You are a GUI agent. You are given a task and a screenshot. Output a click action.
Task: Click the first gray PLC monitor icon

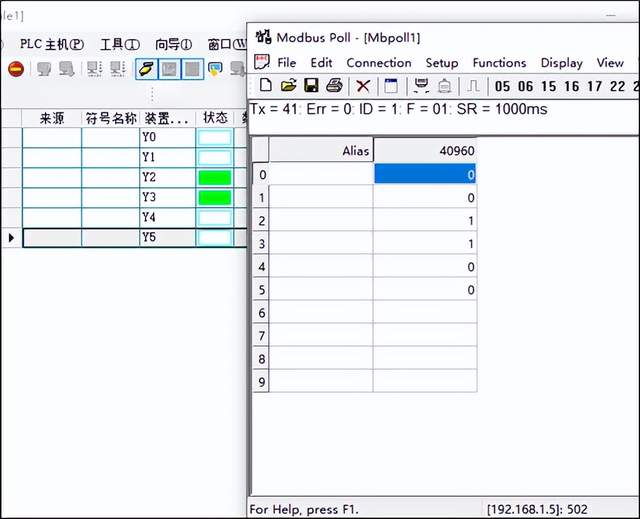click(x=44, y=69)
